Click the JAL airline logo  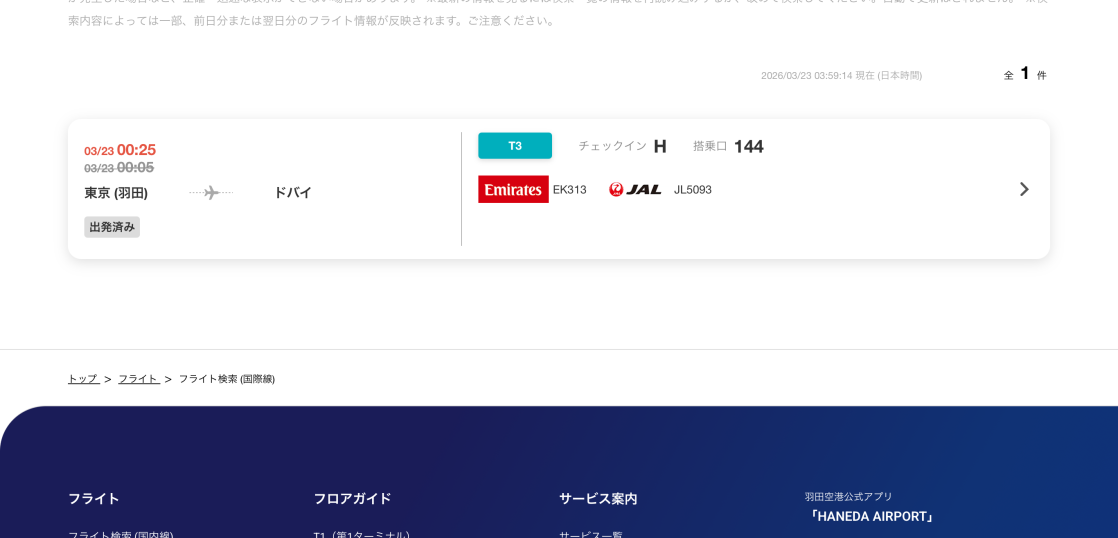(635, 189)
